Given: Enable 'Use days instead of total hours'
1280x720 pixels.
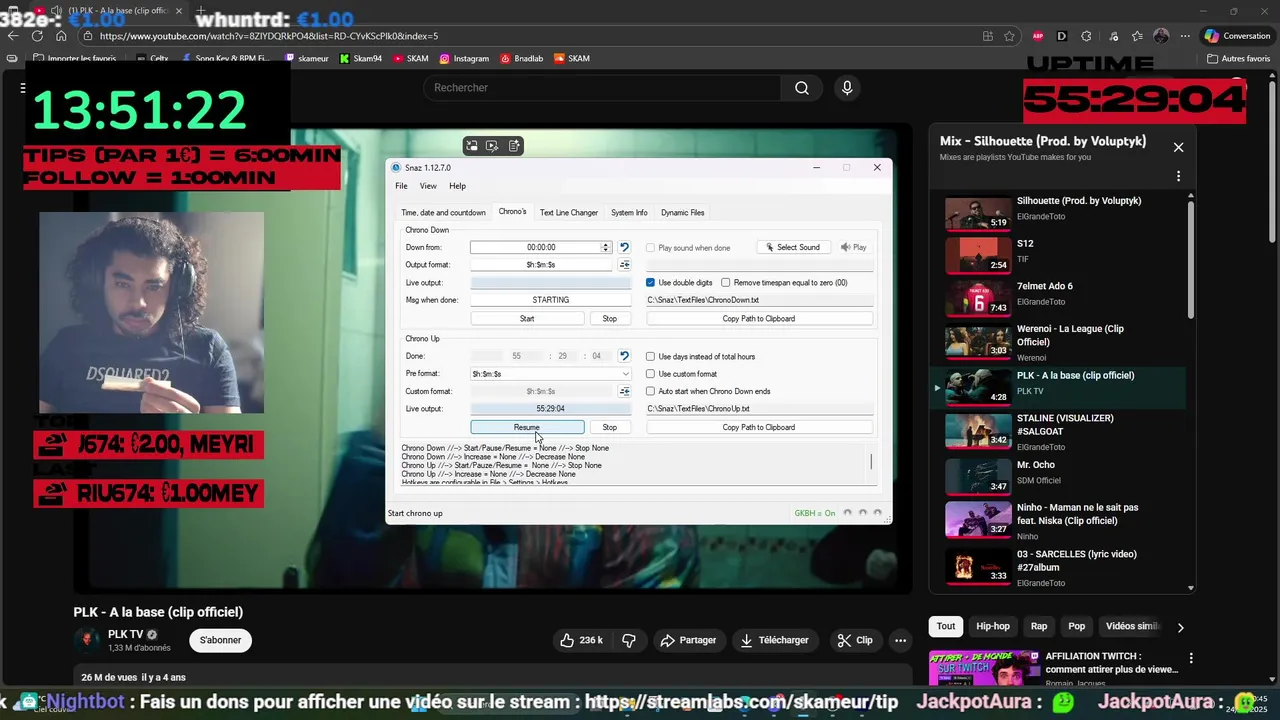Looking at the screenshot, I should coord(650,356).
